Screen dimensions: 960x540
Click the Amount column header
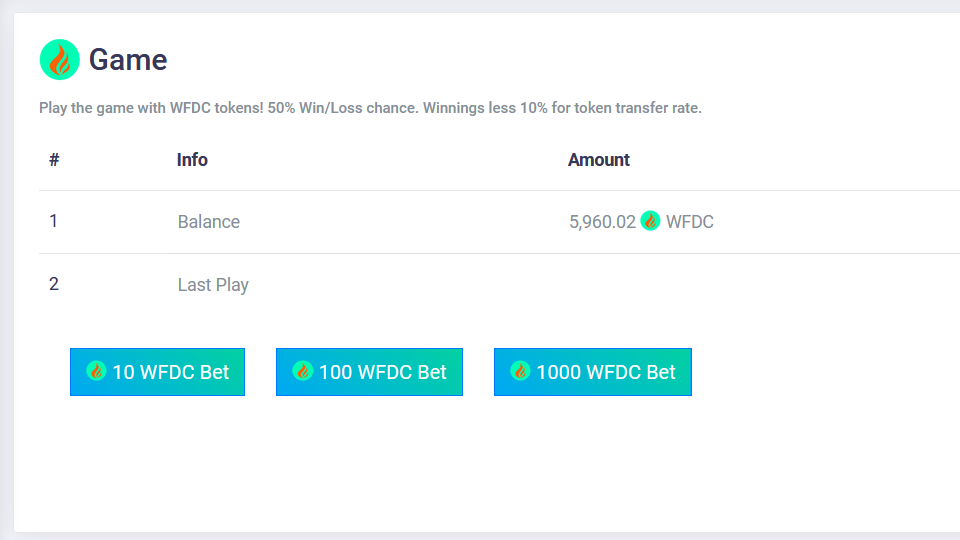click(598, 160)
